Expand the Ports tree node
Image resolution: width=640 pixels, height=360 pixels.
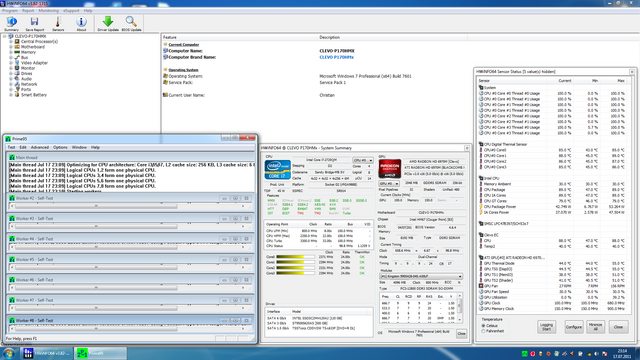click(11, 89)
